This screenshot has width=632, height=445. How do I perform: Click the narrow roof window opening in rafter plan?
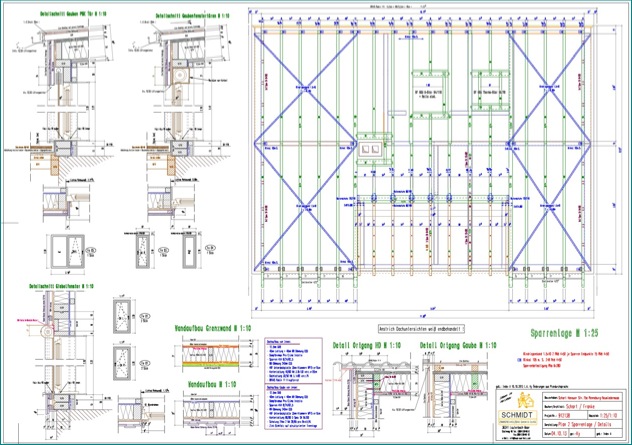(x=491, y=90)
